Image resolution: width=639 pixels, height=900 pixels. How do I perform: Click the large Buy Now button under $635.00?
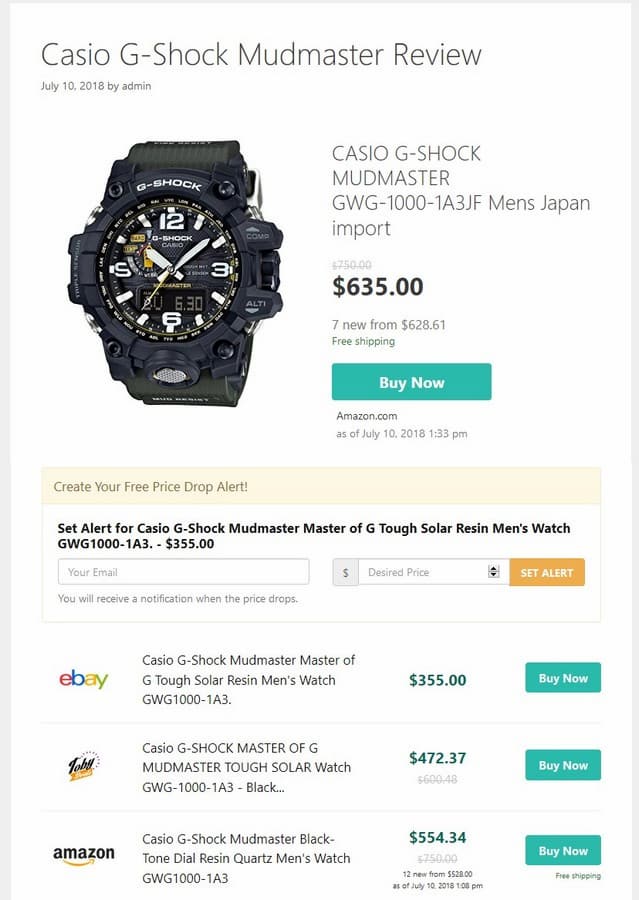pos(411,382)
